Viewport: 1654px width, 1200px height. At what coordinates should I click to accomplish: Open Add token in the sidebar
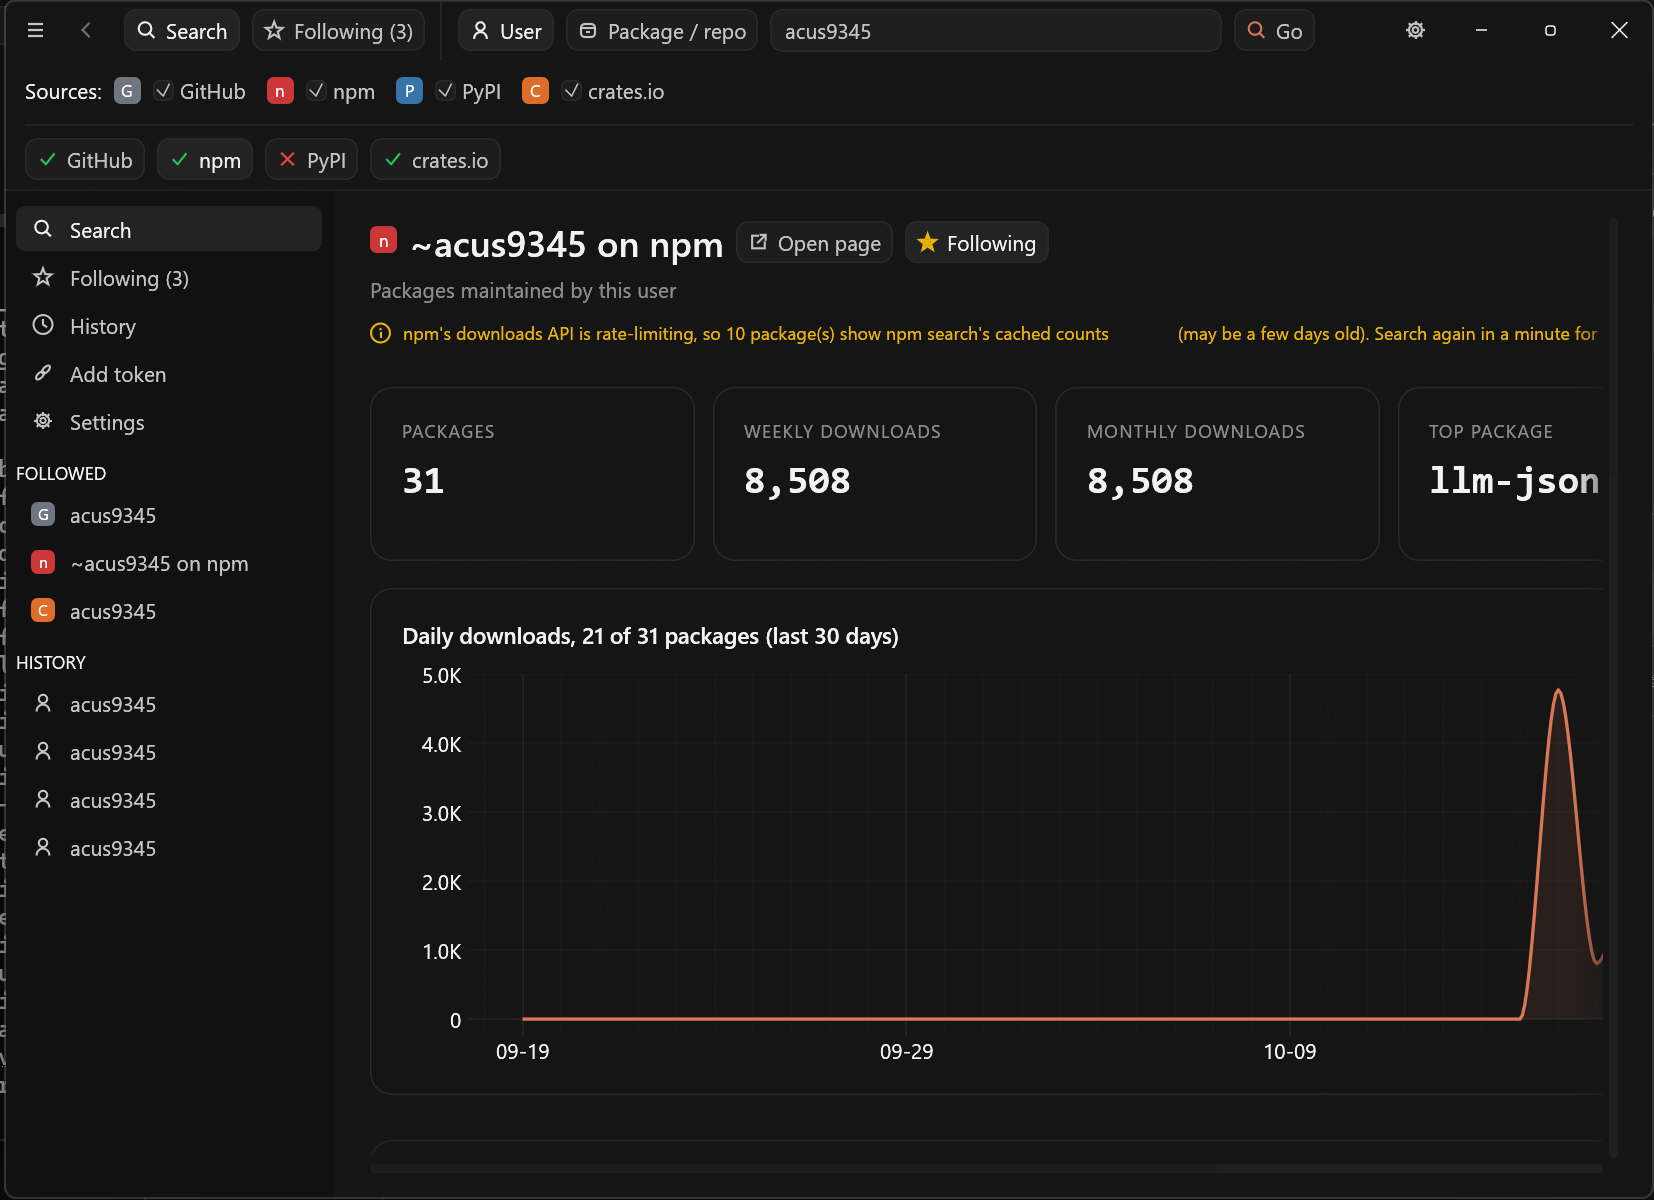coord(169,374)
